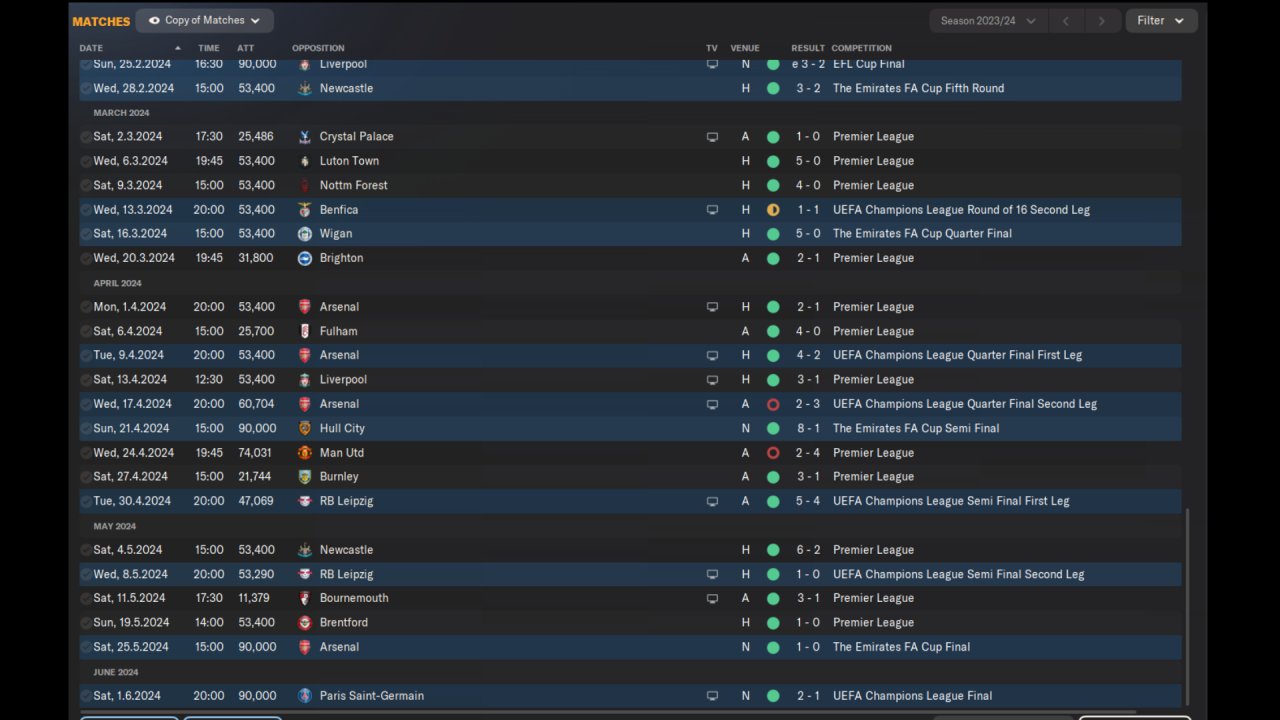This screenshot has height=720, width=1280.
Task: Toggle the row selector for Mon, 1.4.2024
Action: [86, 307]
